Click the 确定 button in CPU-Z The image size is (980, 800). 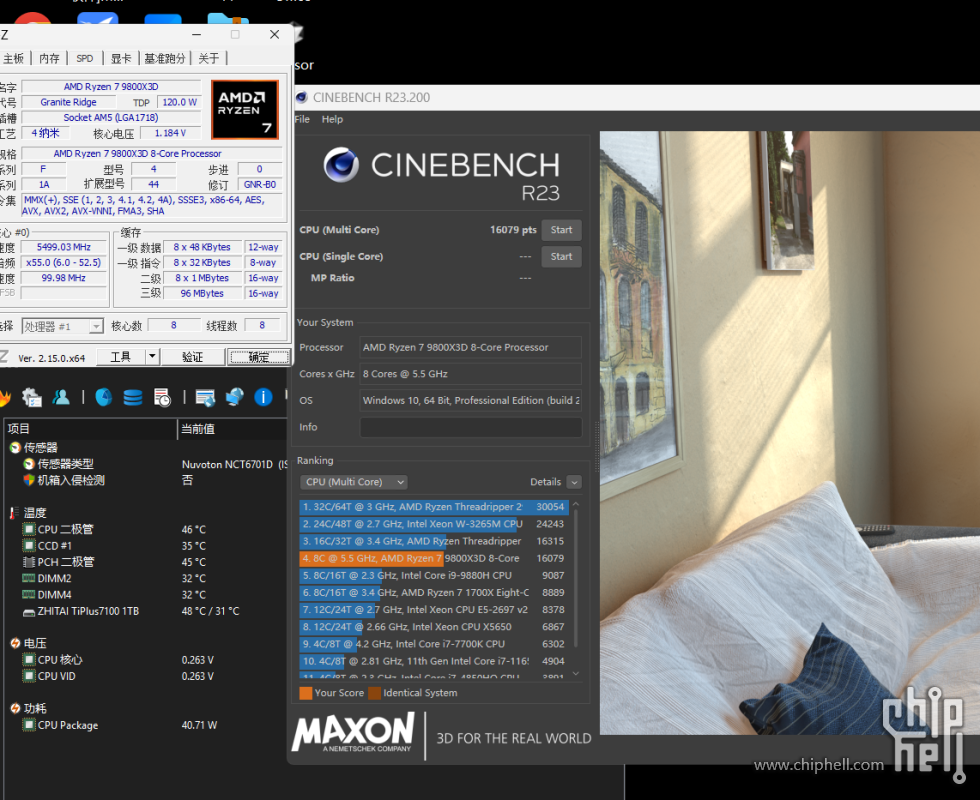click(x=259, y=356)
